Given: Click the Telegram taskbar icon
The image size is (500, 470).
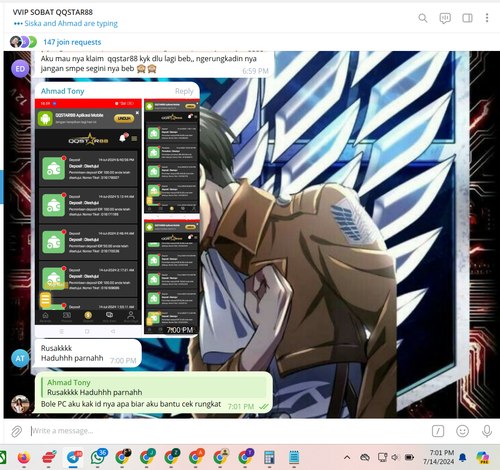Looking at the screenshot, I should (74, 457).
